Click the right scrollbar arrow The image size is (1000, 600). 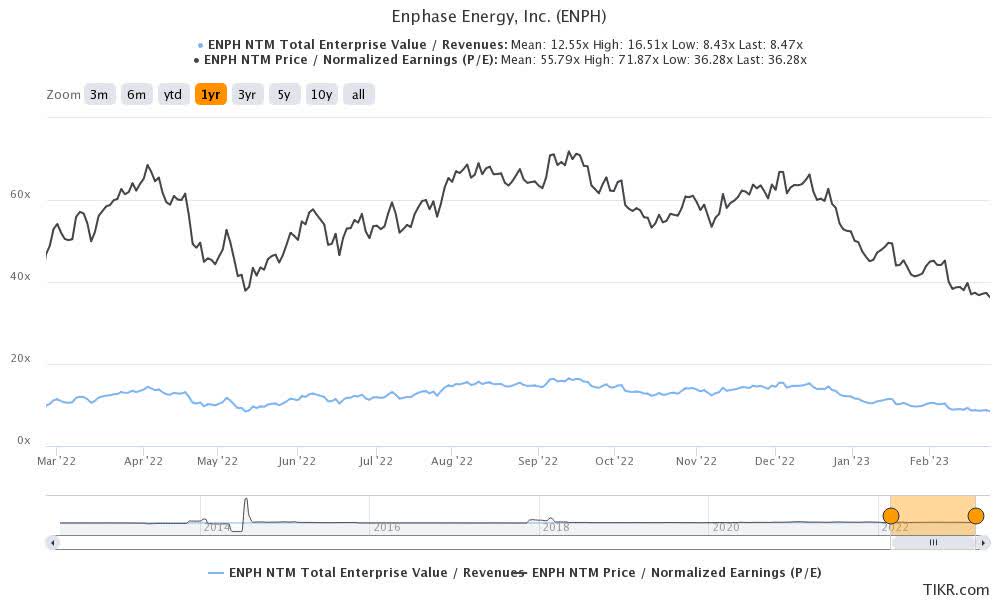pyautogui.click(x=984, y=543)
